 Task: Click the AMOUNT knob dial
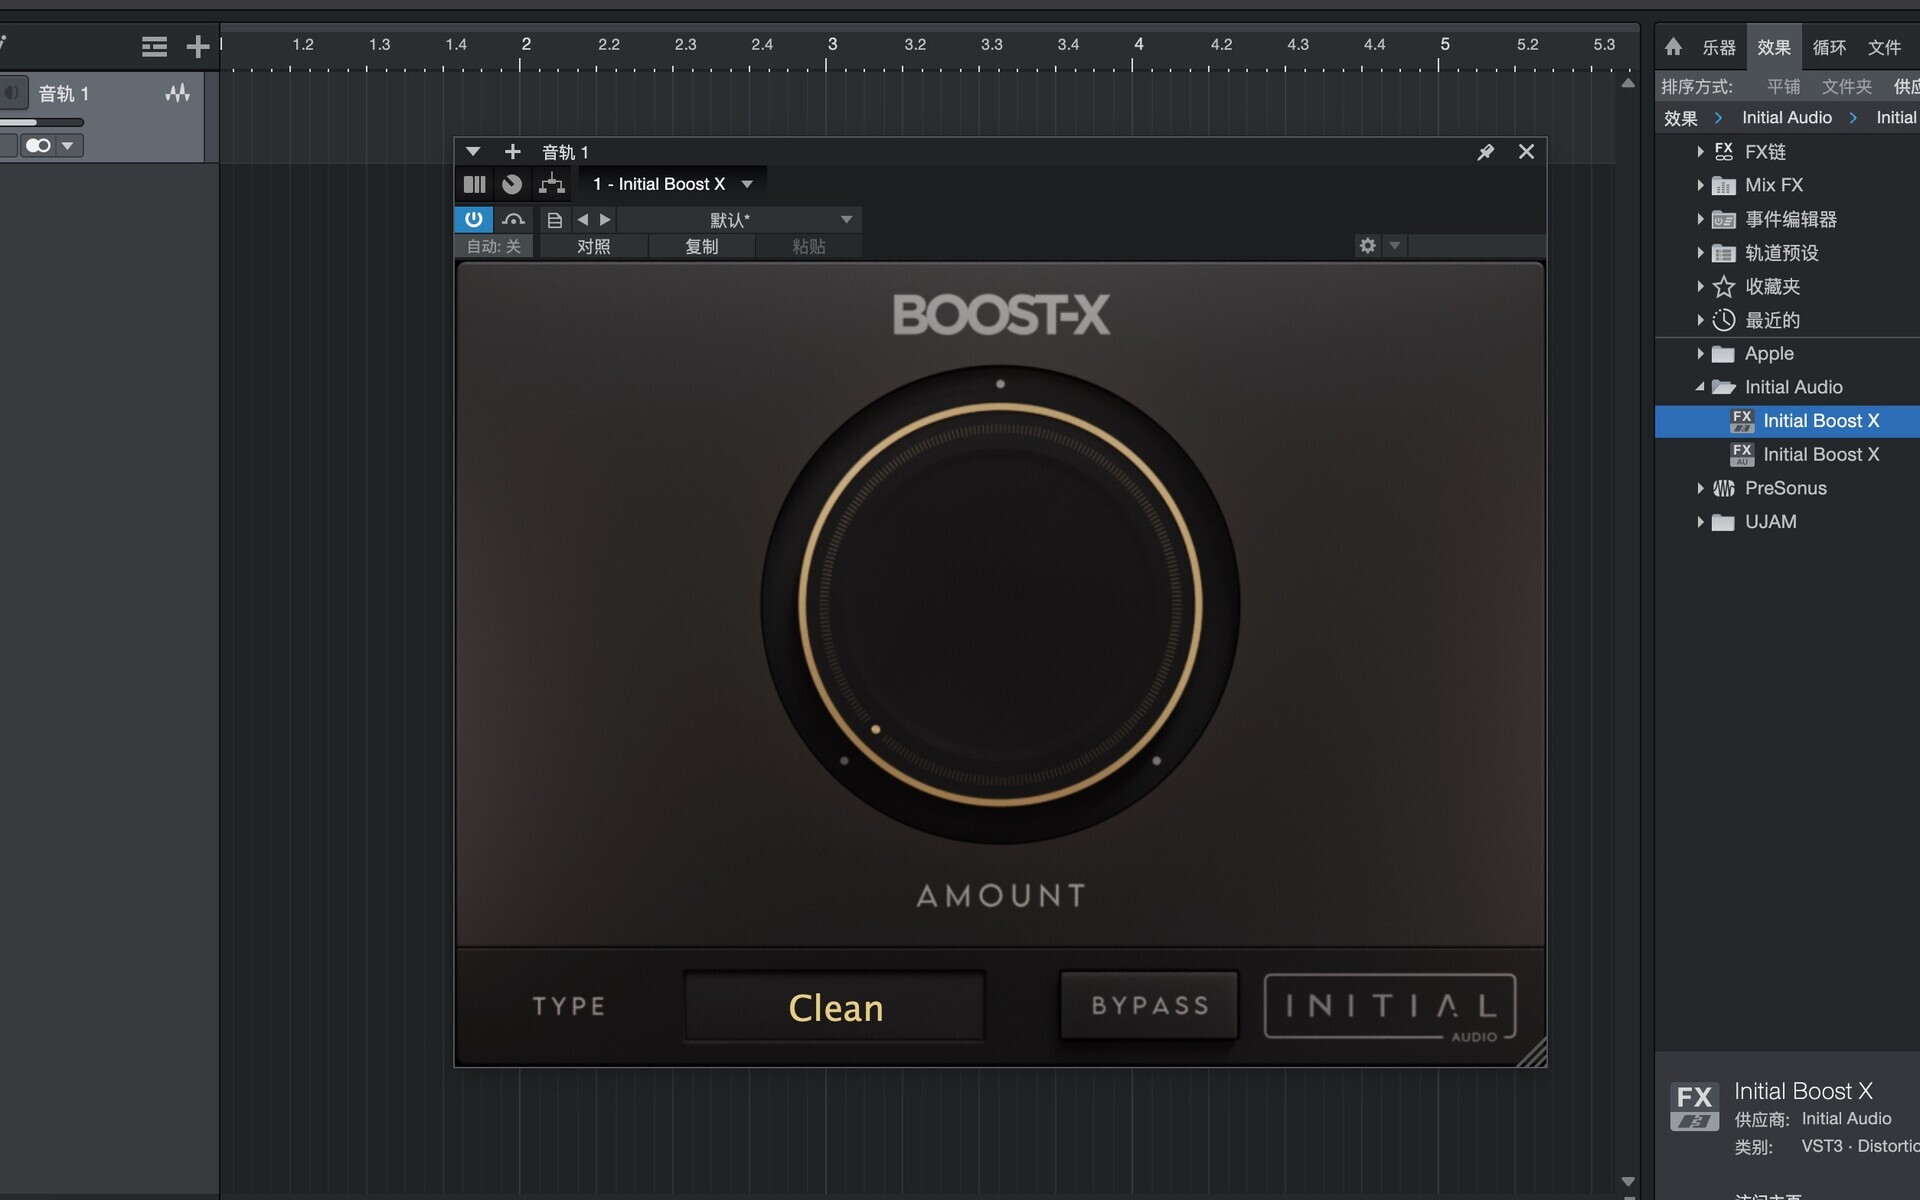click(1000, 605)
